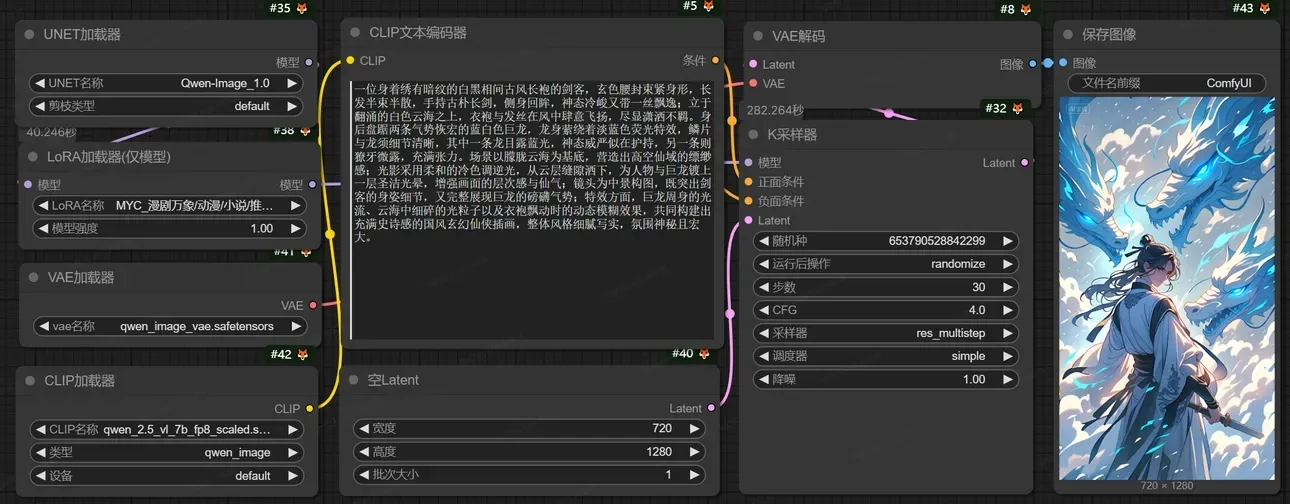Viewport: 1290px width, 504px height.
Task: Toggle collapse of the 保存图像 node
Action: (x=1068, y=35)
